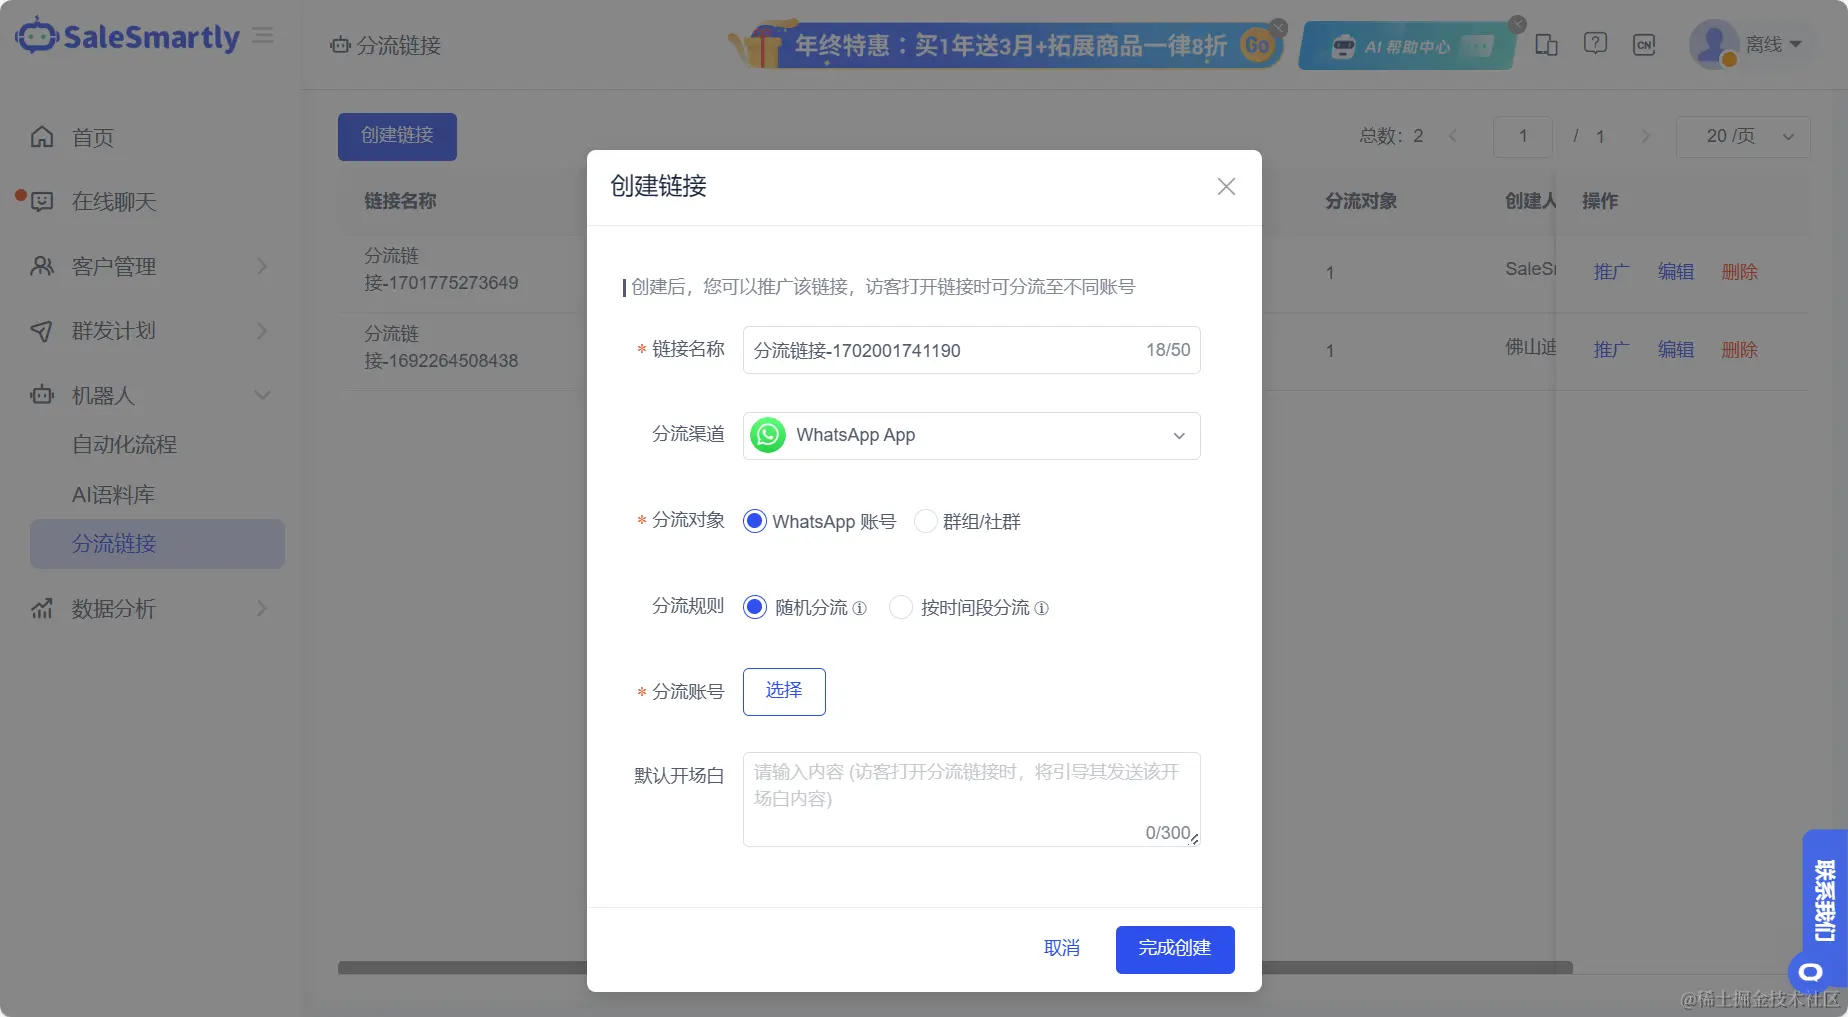
Task: Grab the text area resize handle
Action: pyautogui.click(x=1194, y=840)
